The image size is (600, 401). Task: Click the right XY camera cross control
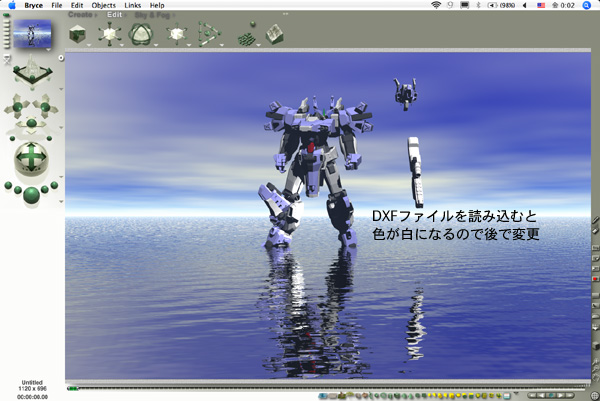tap(46, 106)
